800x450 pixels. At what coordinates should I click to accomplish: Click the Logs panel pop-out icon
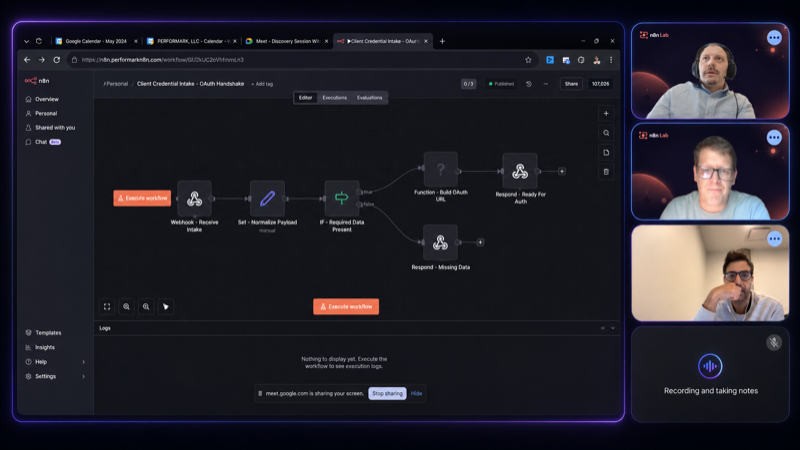[x=603, y=328]
